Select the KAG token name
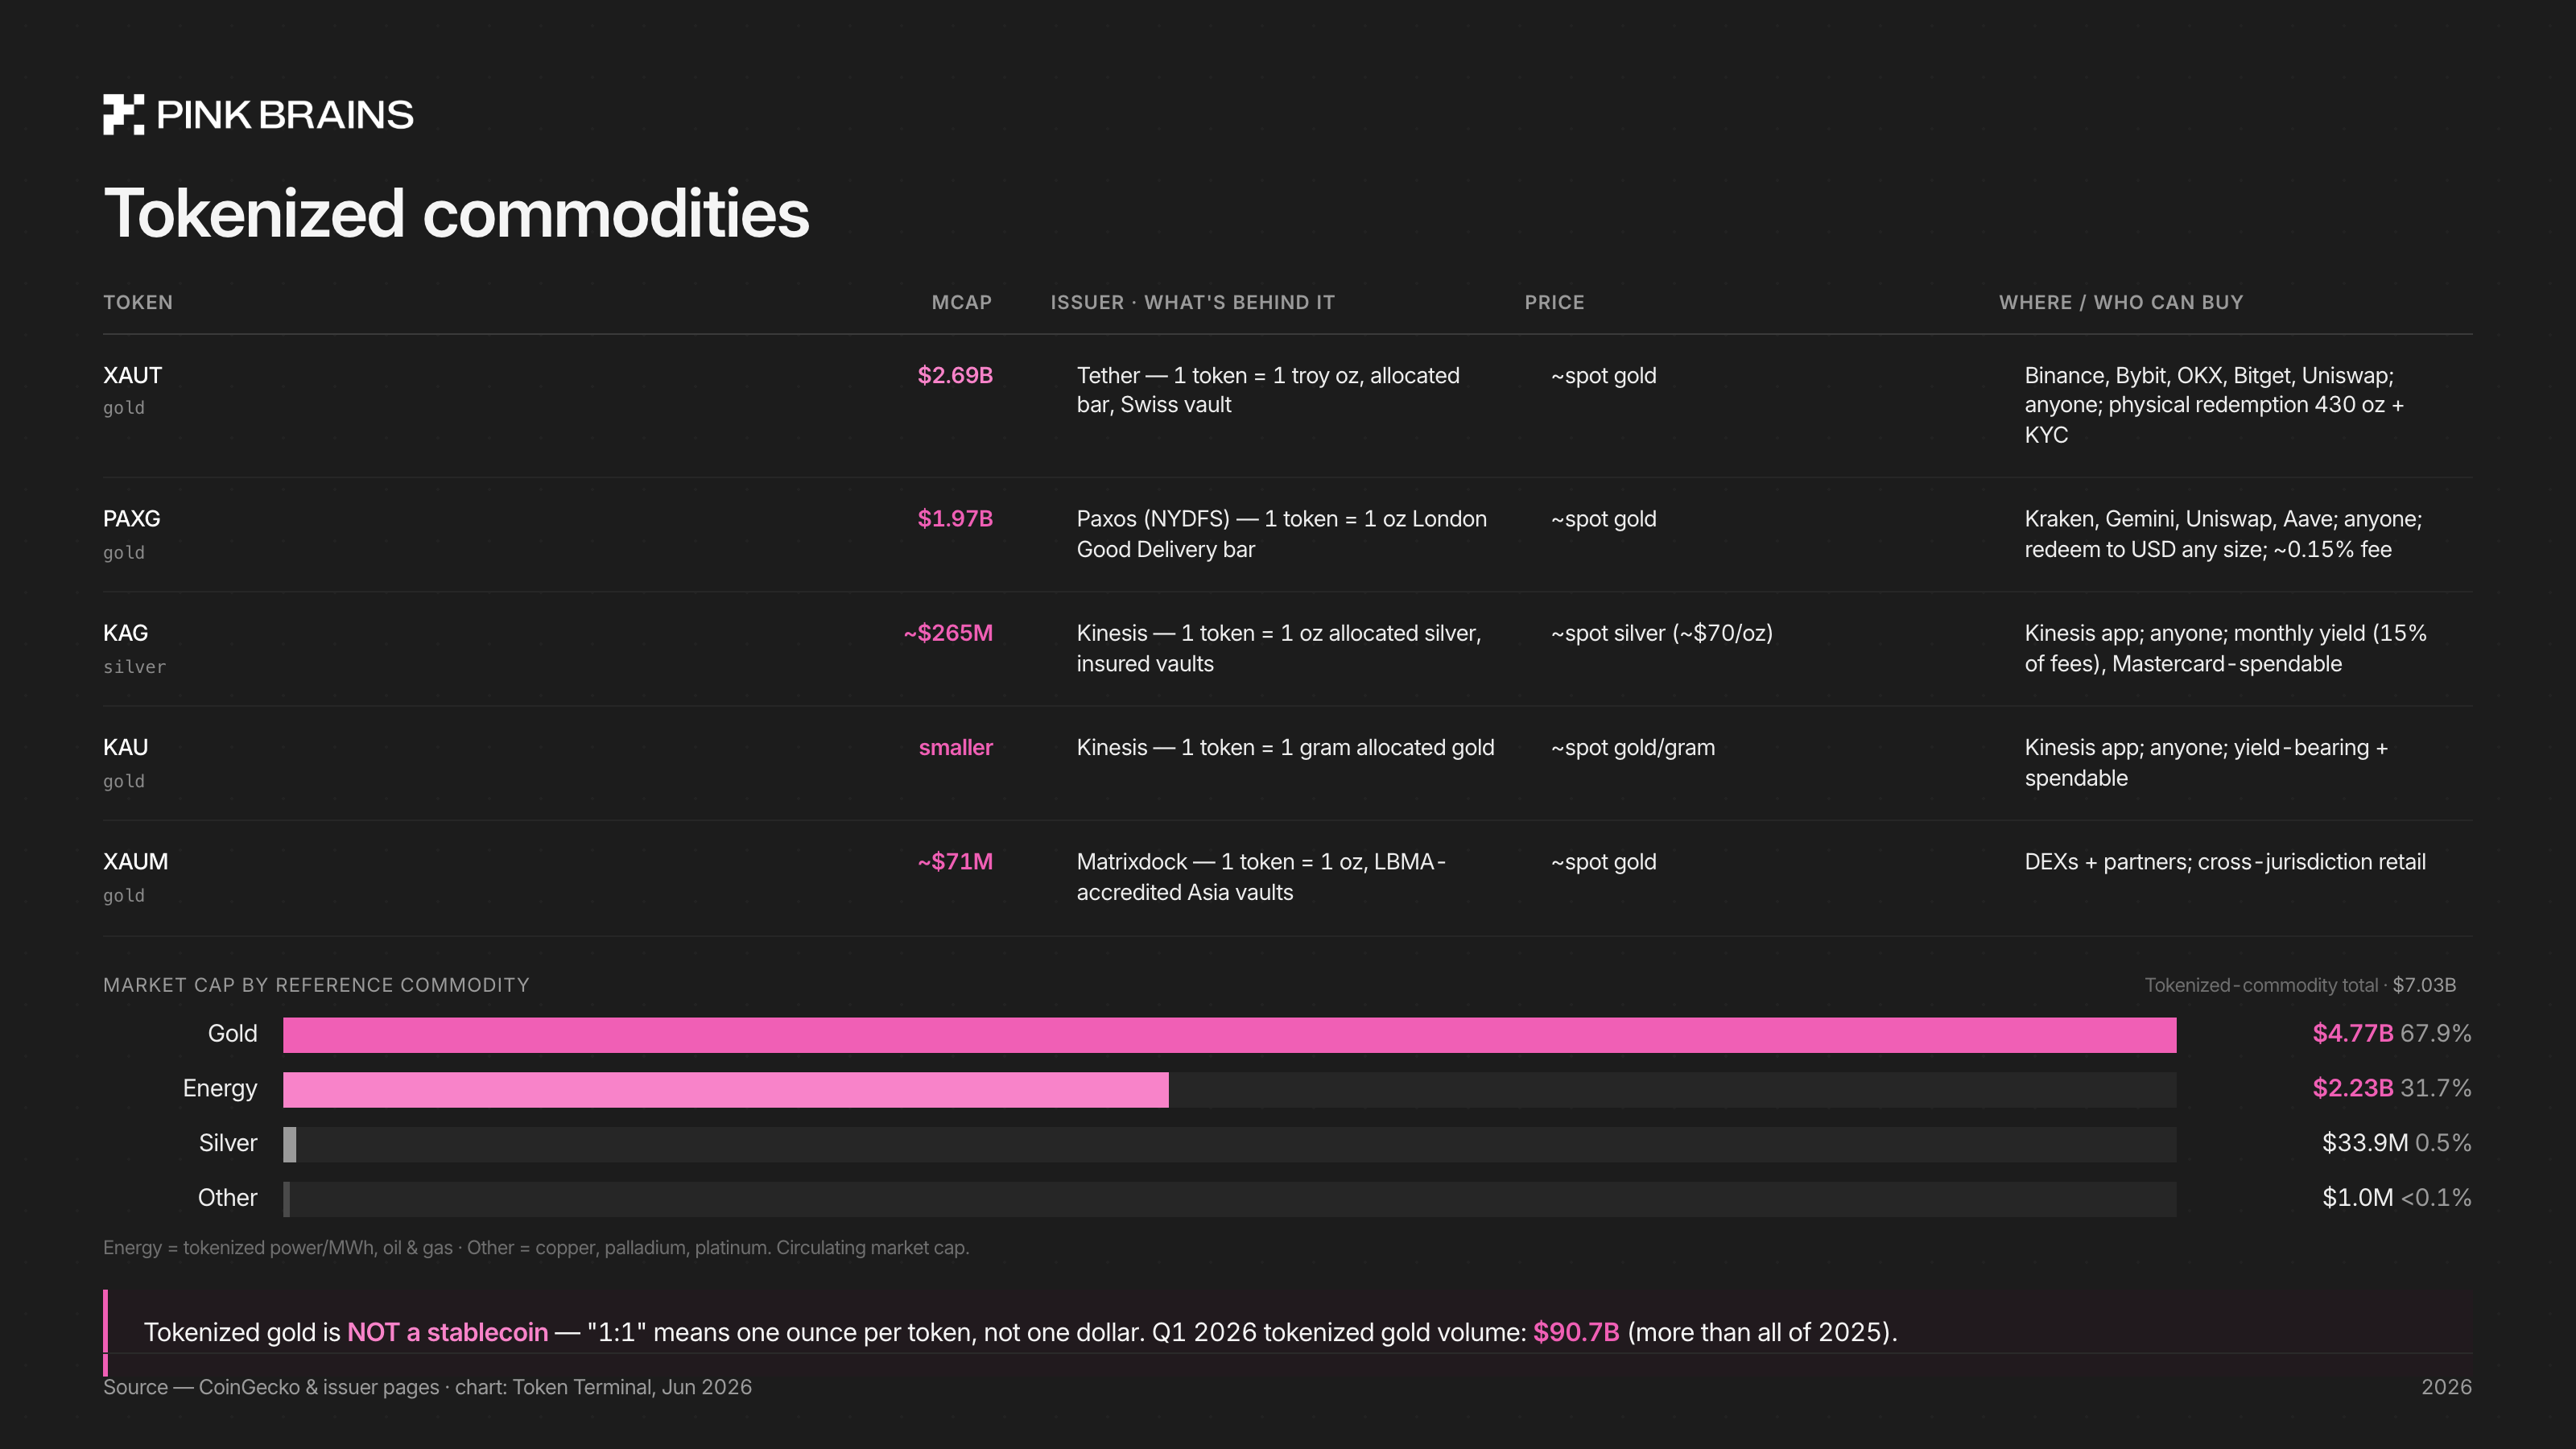This screenshot has height=1449, width=2576. point(125,633)
